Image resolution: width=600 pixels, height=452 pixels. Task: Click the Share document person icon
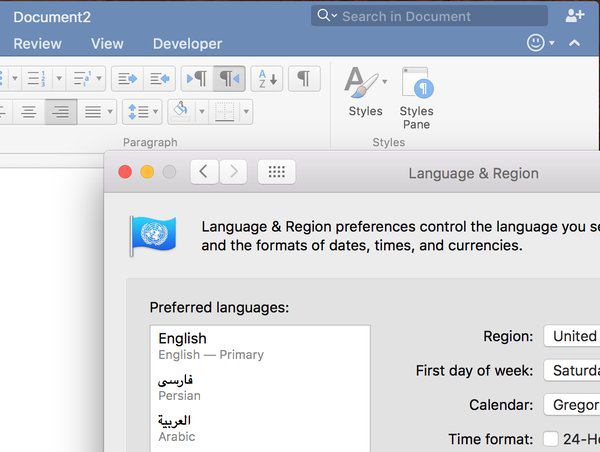pyautogui.click(x=574, y=15)
